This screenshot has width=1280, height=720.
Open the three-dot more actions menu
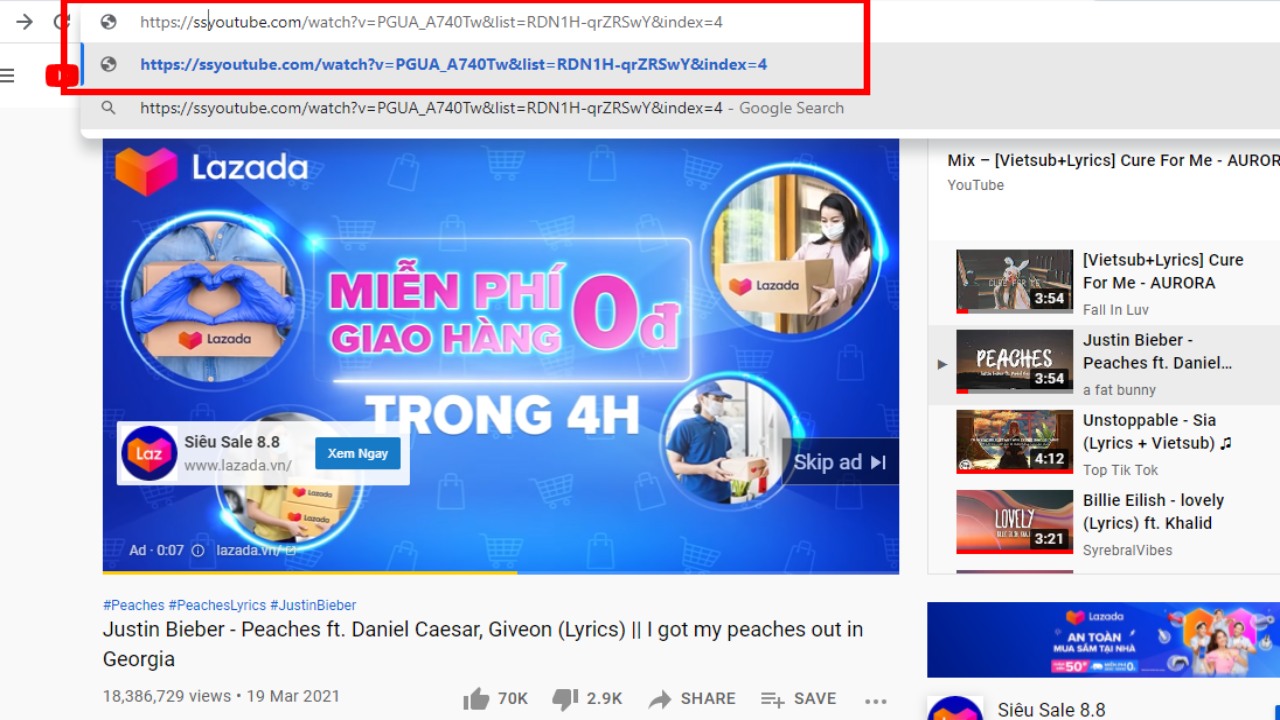click(x=876, y=701)
